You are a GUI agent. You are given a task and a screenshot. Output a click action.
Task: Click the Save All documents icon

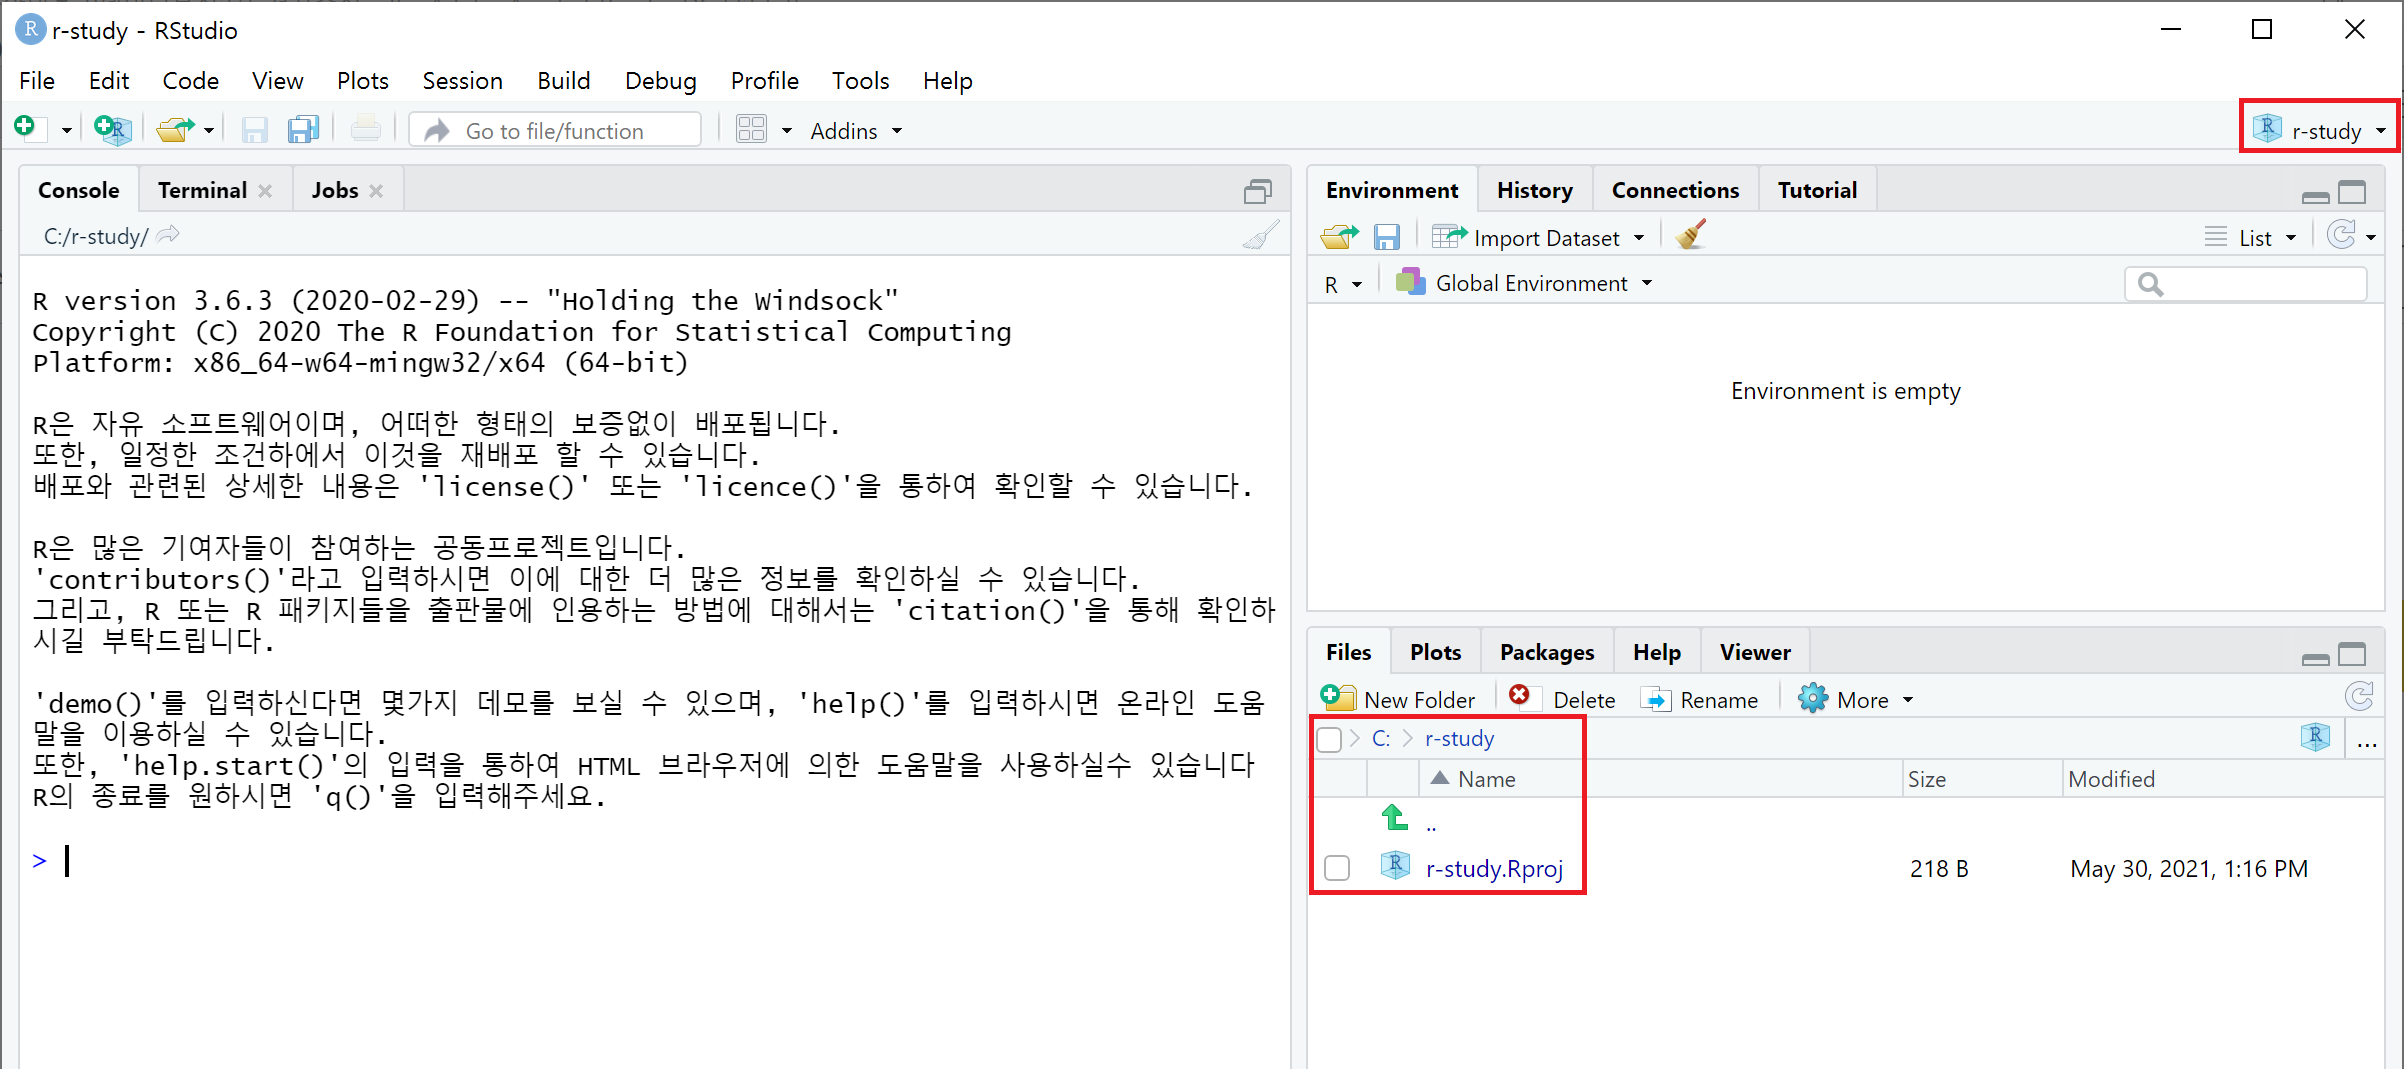coord(302,130)
